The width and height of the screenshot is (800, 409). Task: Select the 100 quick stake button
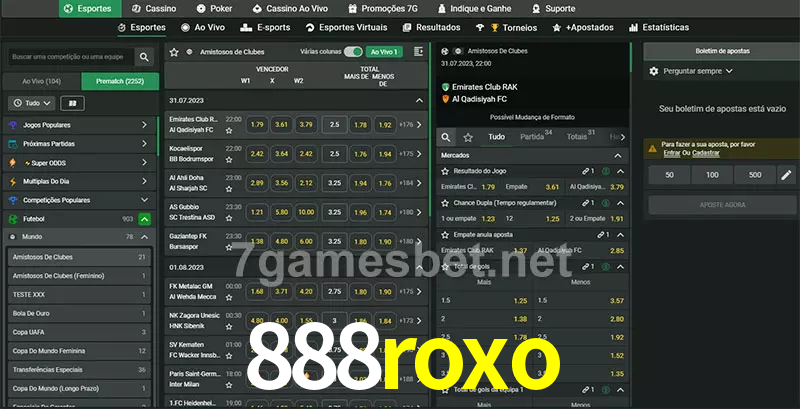[711, 175]
